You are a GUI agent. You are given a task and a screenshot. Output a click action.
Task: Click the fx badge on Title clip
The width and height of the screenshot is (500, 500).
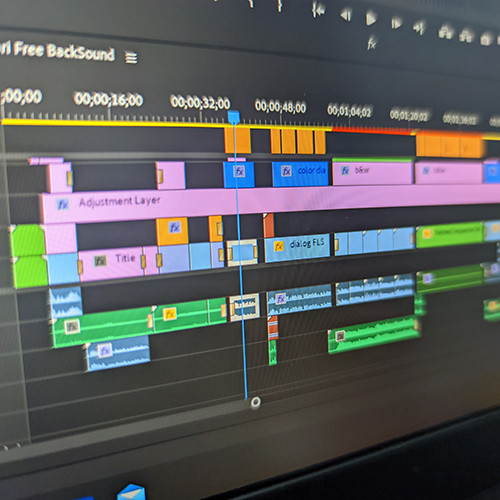tap(100, 260)
